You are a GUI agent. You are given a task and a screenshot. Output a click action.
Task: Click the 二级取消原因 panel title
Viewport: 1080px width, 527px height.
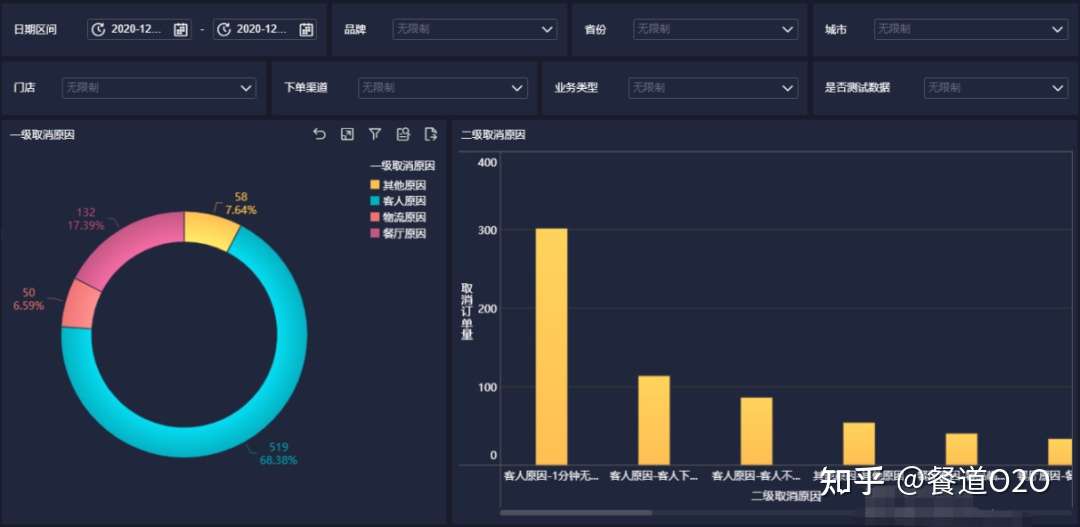(x=493, y=135)
